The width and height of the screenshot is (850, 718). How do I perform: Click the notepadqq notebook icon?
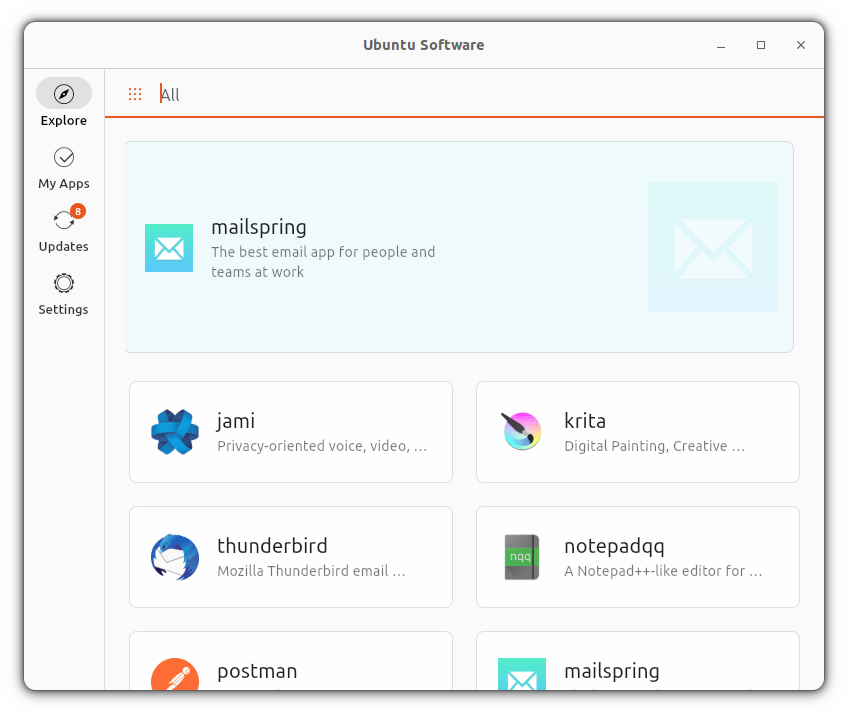click(x=521, y=557)
